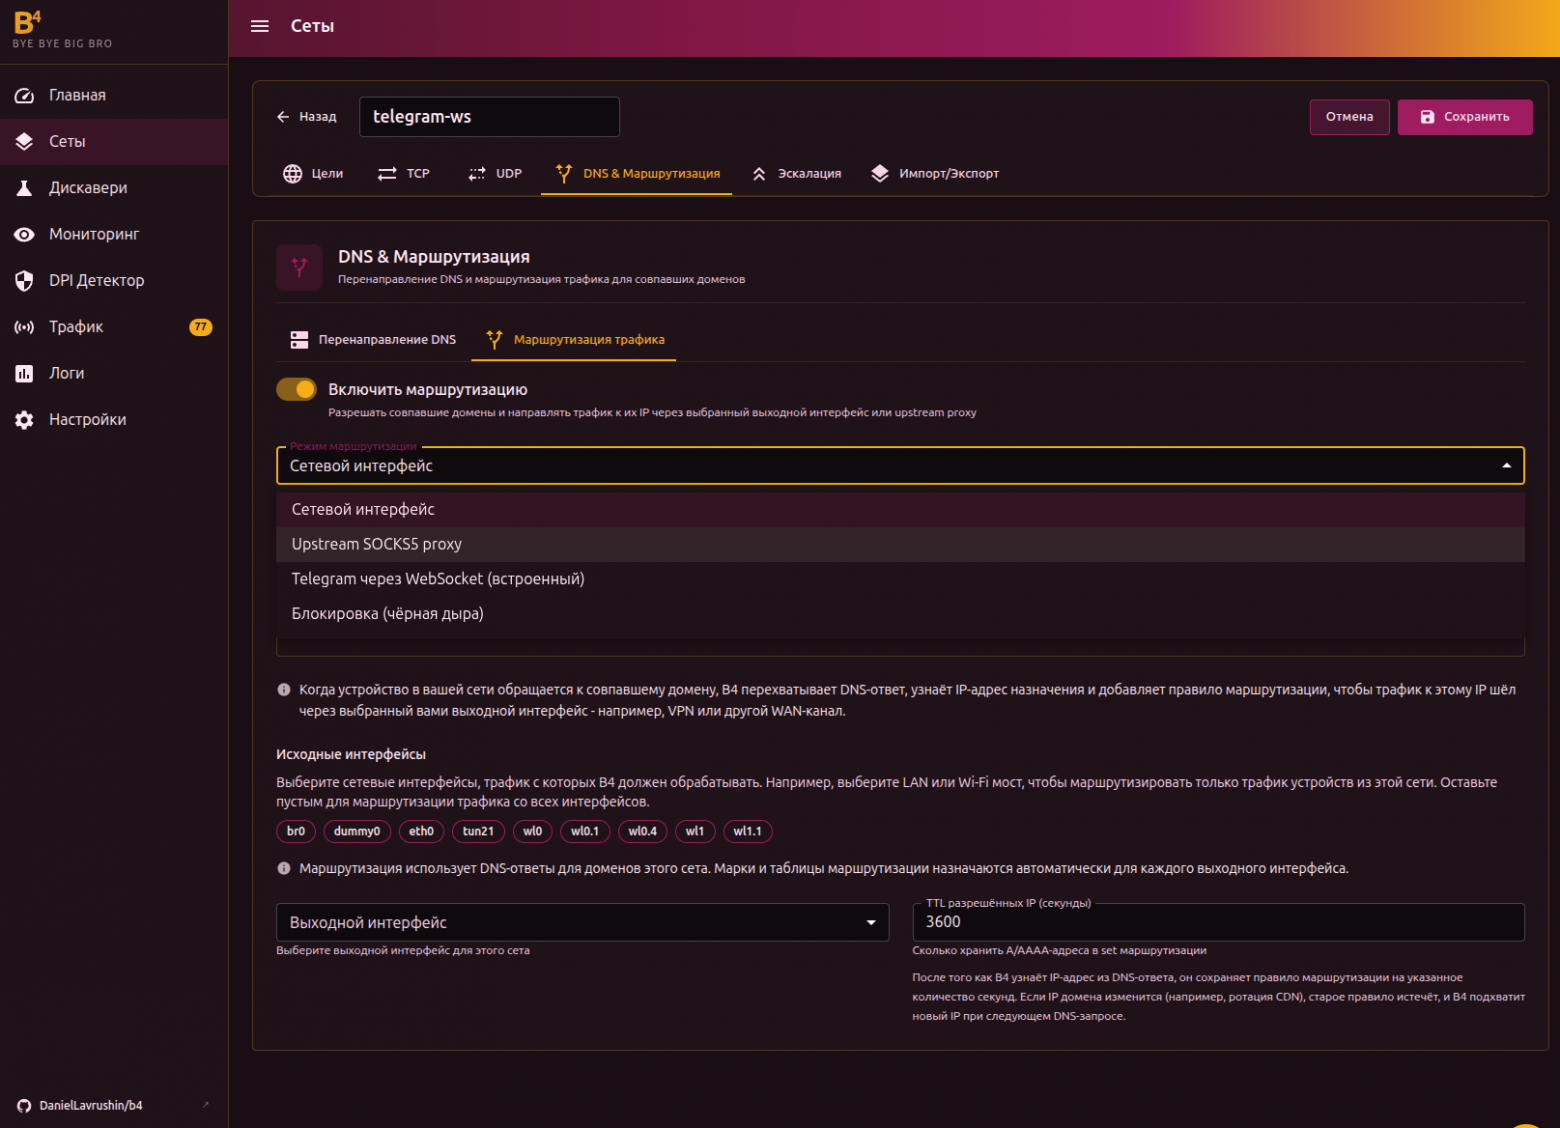Open the hamburger menu icon
1560x1128 pixels.
pyautogui.click(x=260, y=26)
